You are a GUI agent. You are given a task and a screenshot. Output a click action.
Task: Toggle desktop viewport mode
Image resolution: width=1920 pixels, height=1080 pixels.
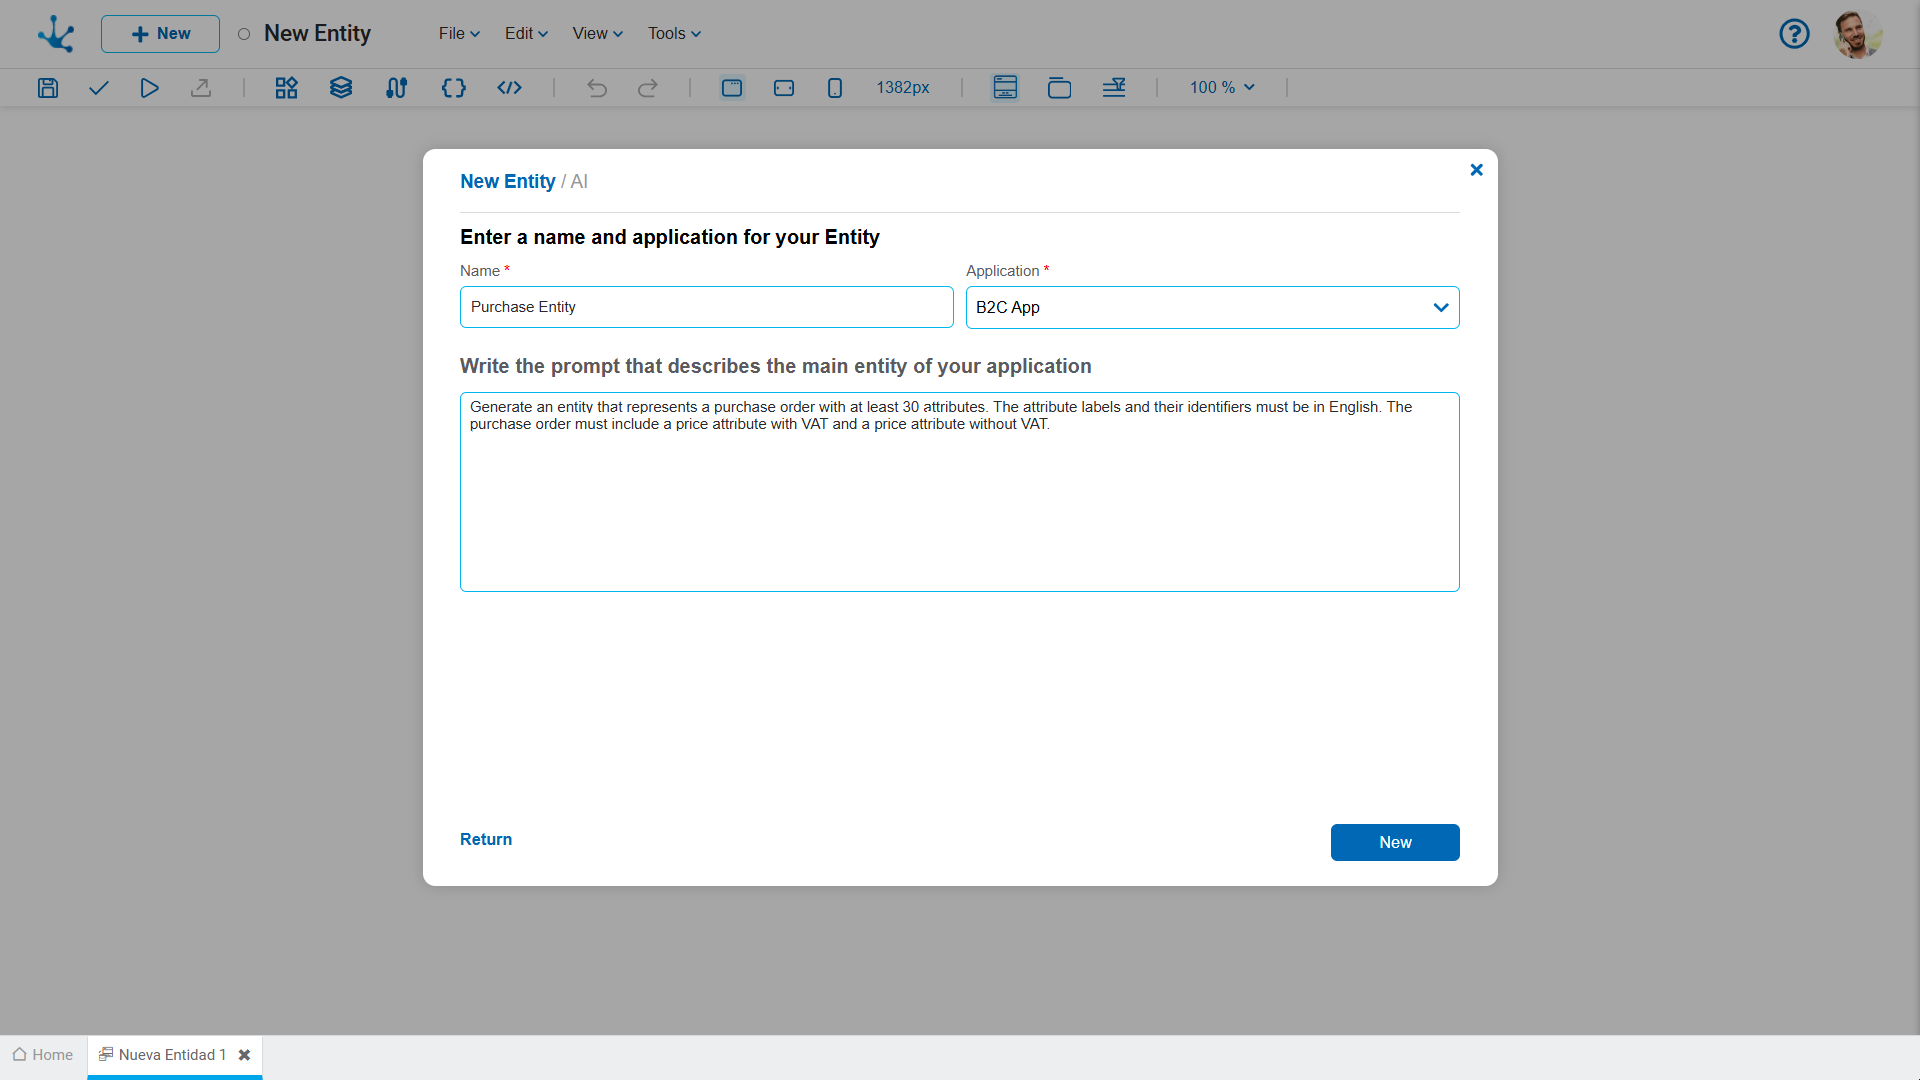[x=732, y=87]
